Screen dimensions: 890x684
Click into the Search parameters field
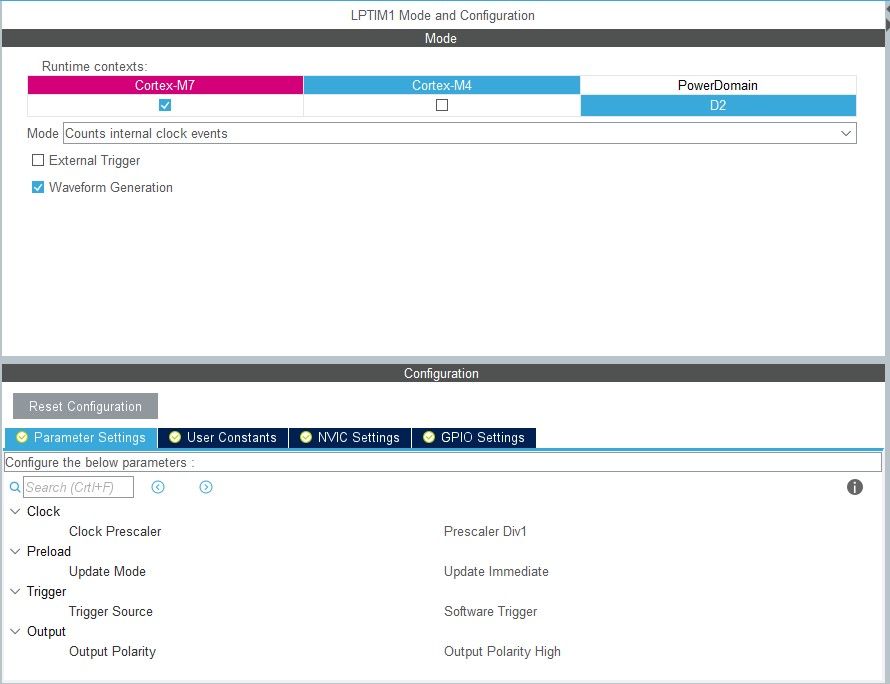coord(78,487)
